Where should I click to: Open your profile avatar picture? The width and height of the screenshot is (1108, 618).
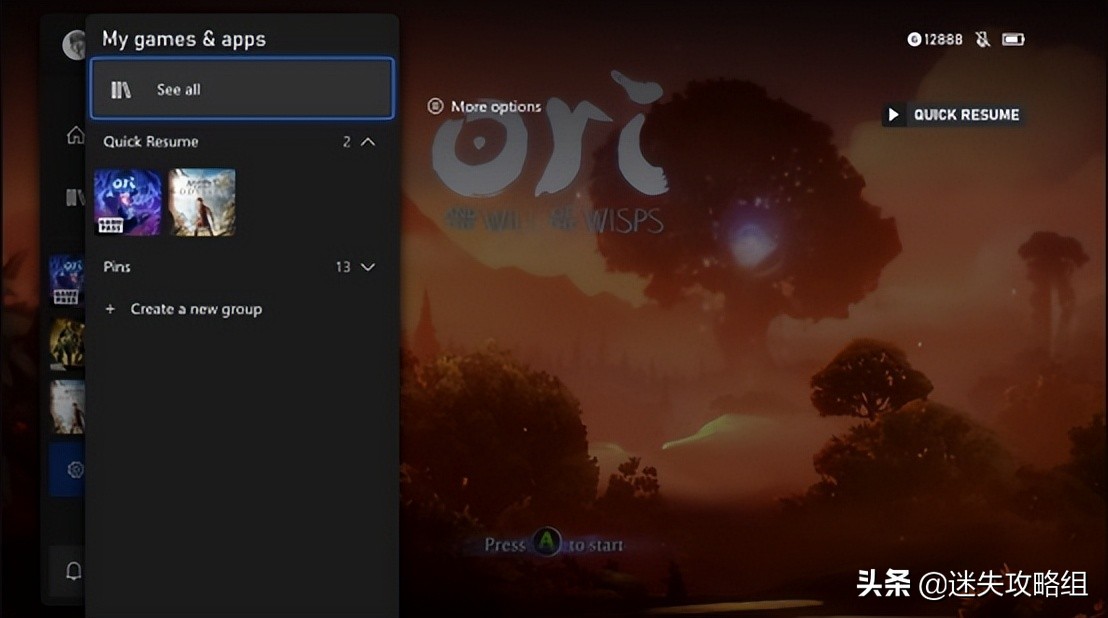pos(75,45)
